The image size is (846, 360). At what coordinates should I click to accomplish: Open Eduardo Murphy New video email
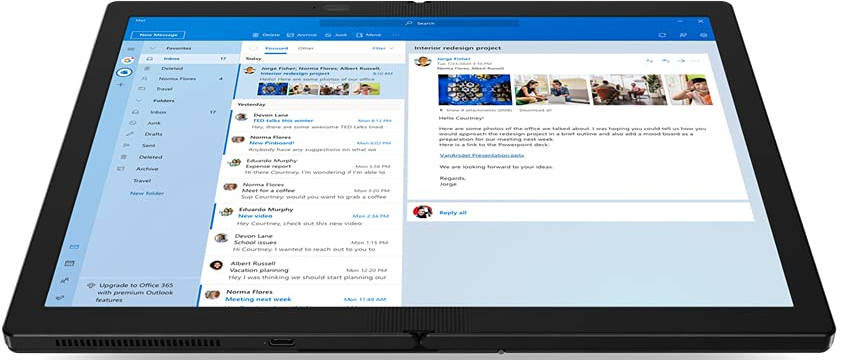305,216
